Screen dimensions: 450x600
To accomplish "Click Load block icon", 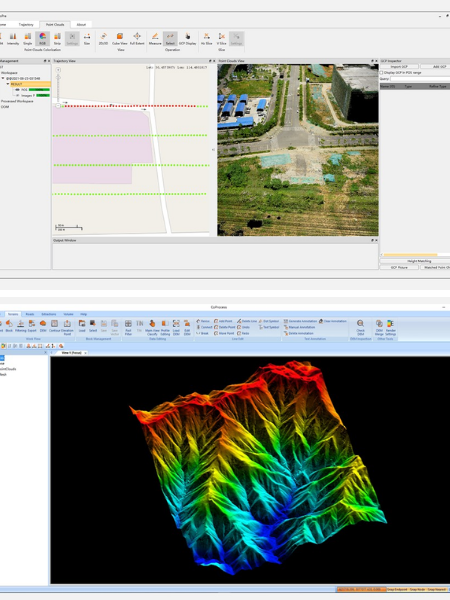I will click(x=82, y=326).
